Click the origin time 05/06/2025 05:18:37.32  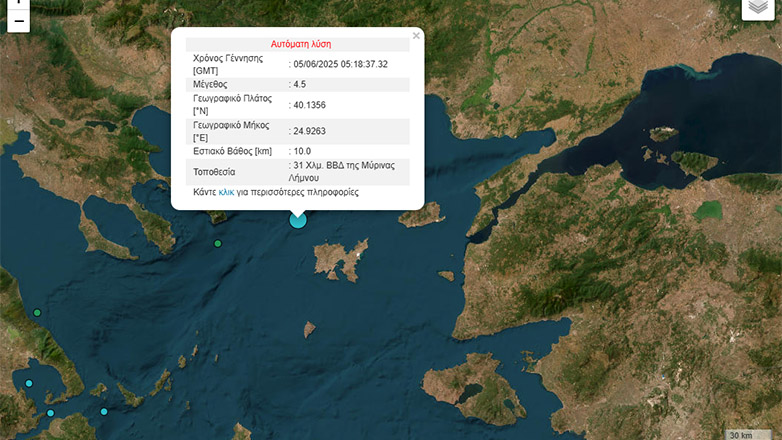pyautogui.click(x=340, y=64)
